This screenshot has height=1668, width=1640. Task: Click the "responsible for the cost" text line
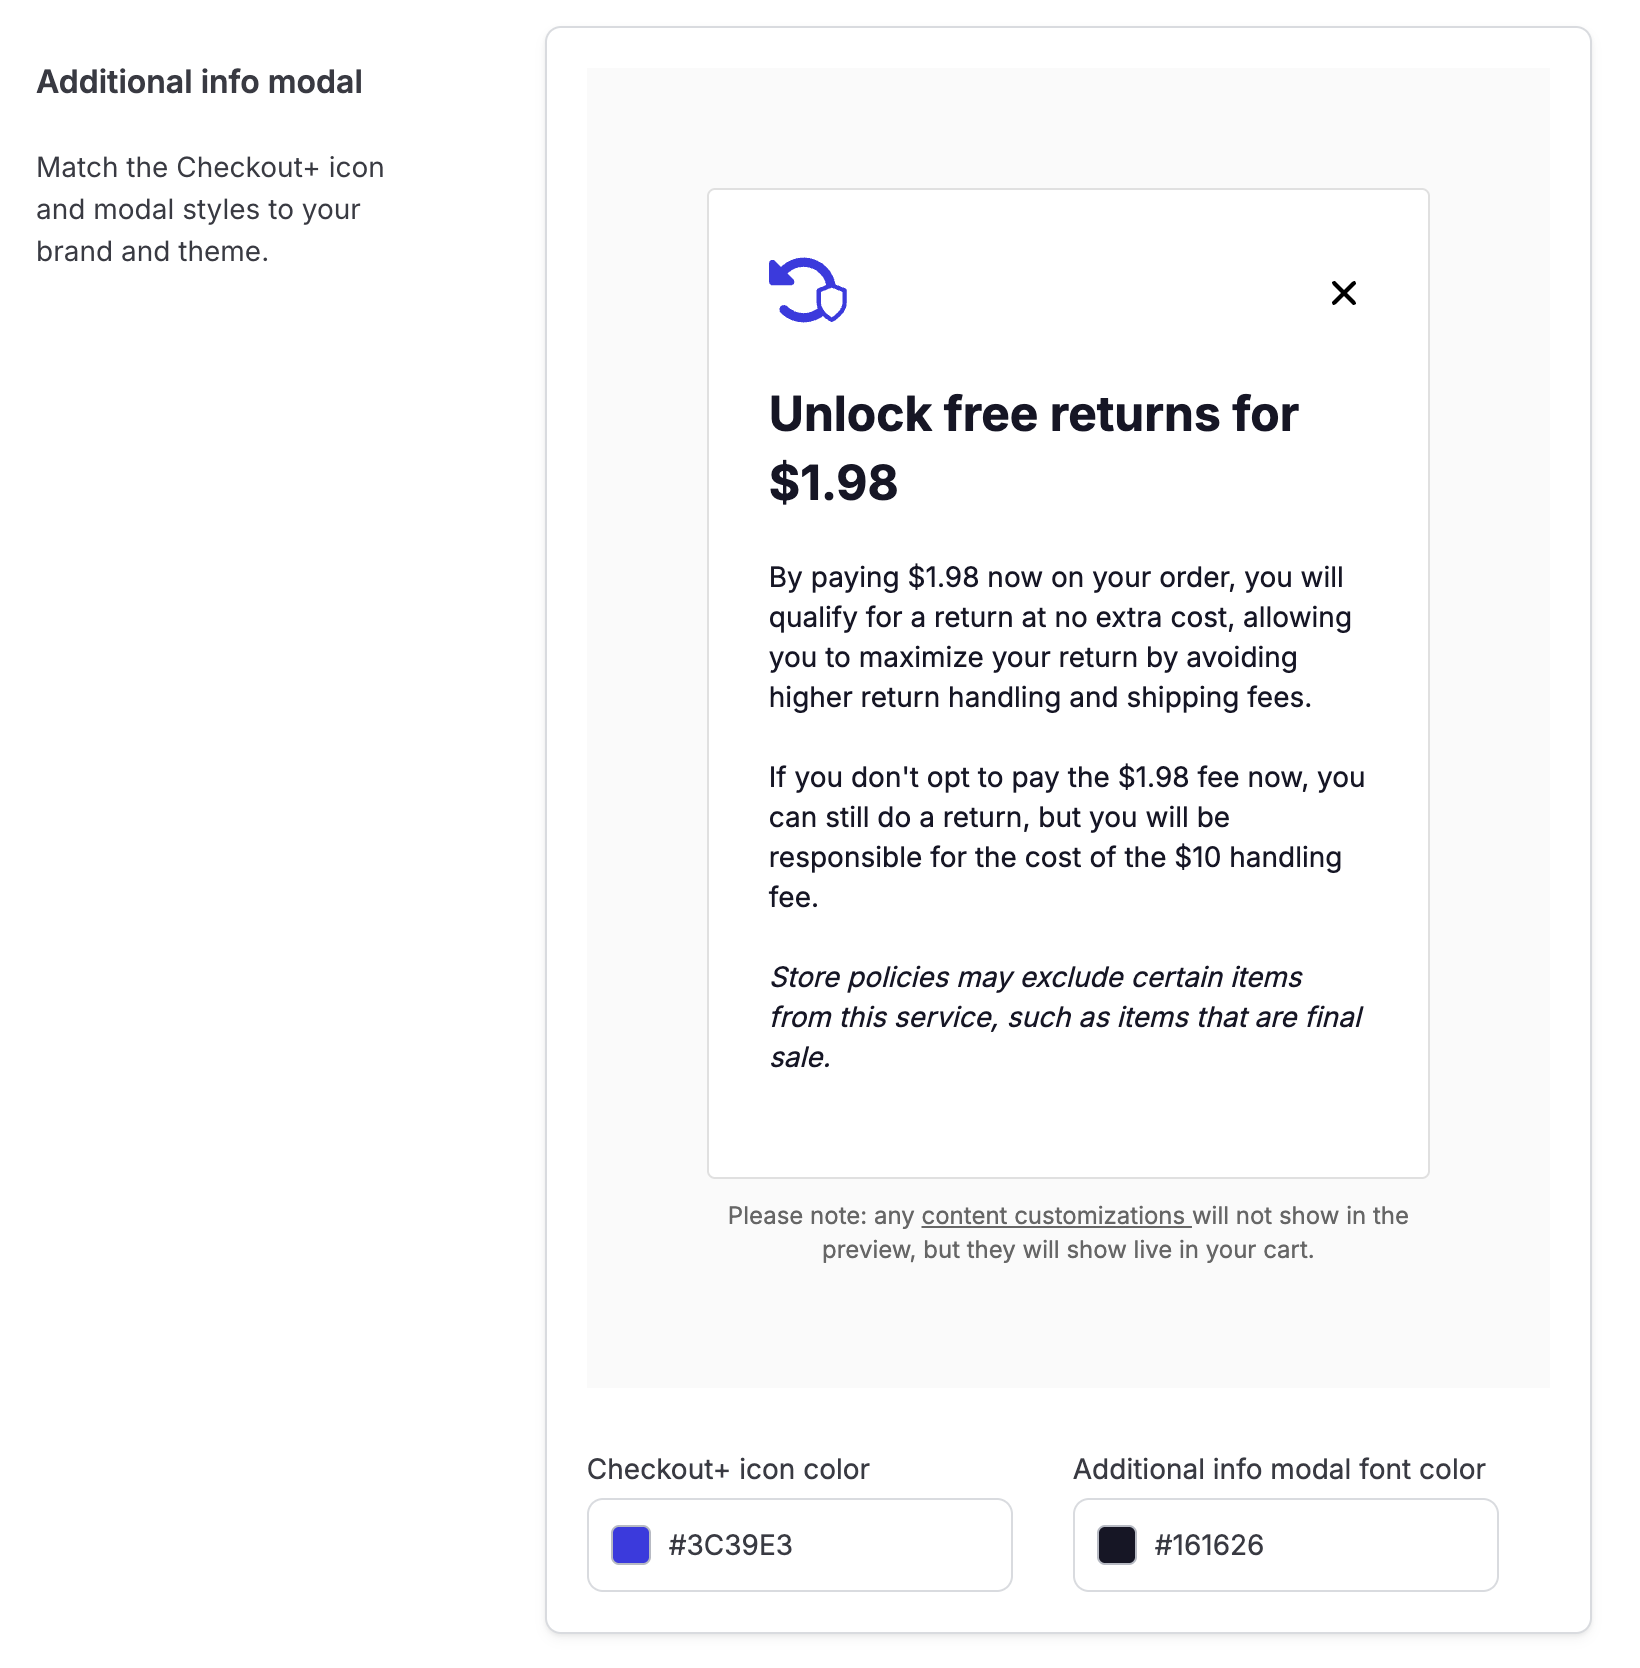pyautogui.click(x=1054, y=857)
